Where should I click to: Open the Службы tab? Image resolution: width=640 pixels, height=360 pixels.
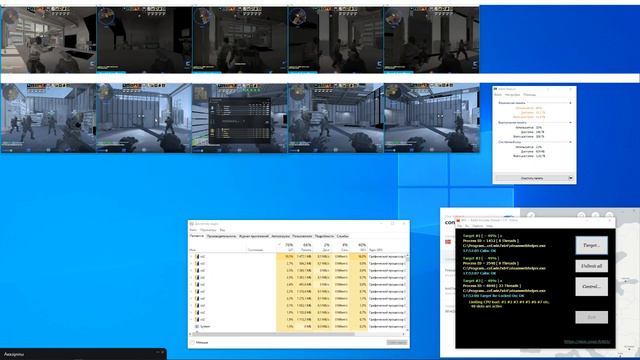342,236
